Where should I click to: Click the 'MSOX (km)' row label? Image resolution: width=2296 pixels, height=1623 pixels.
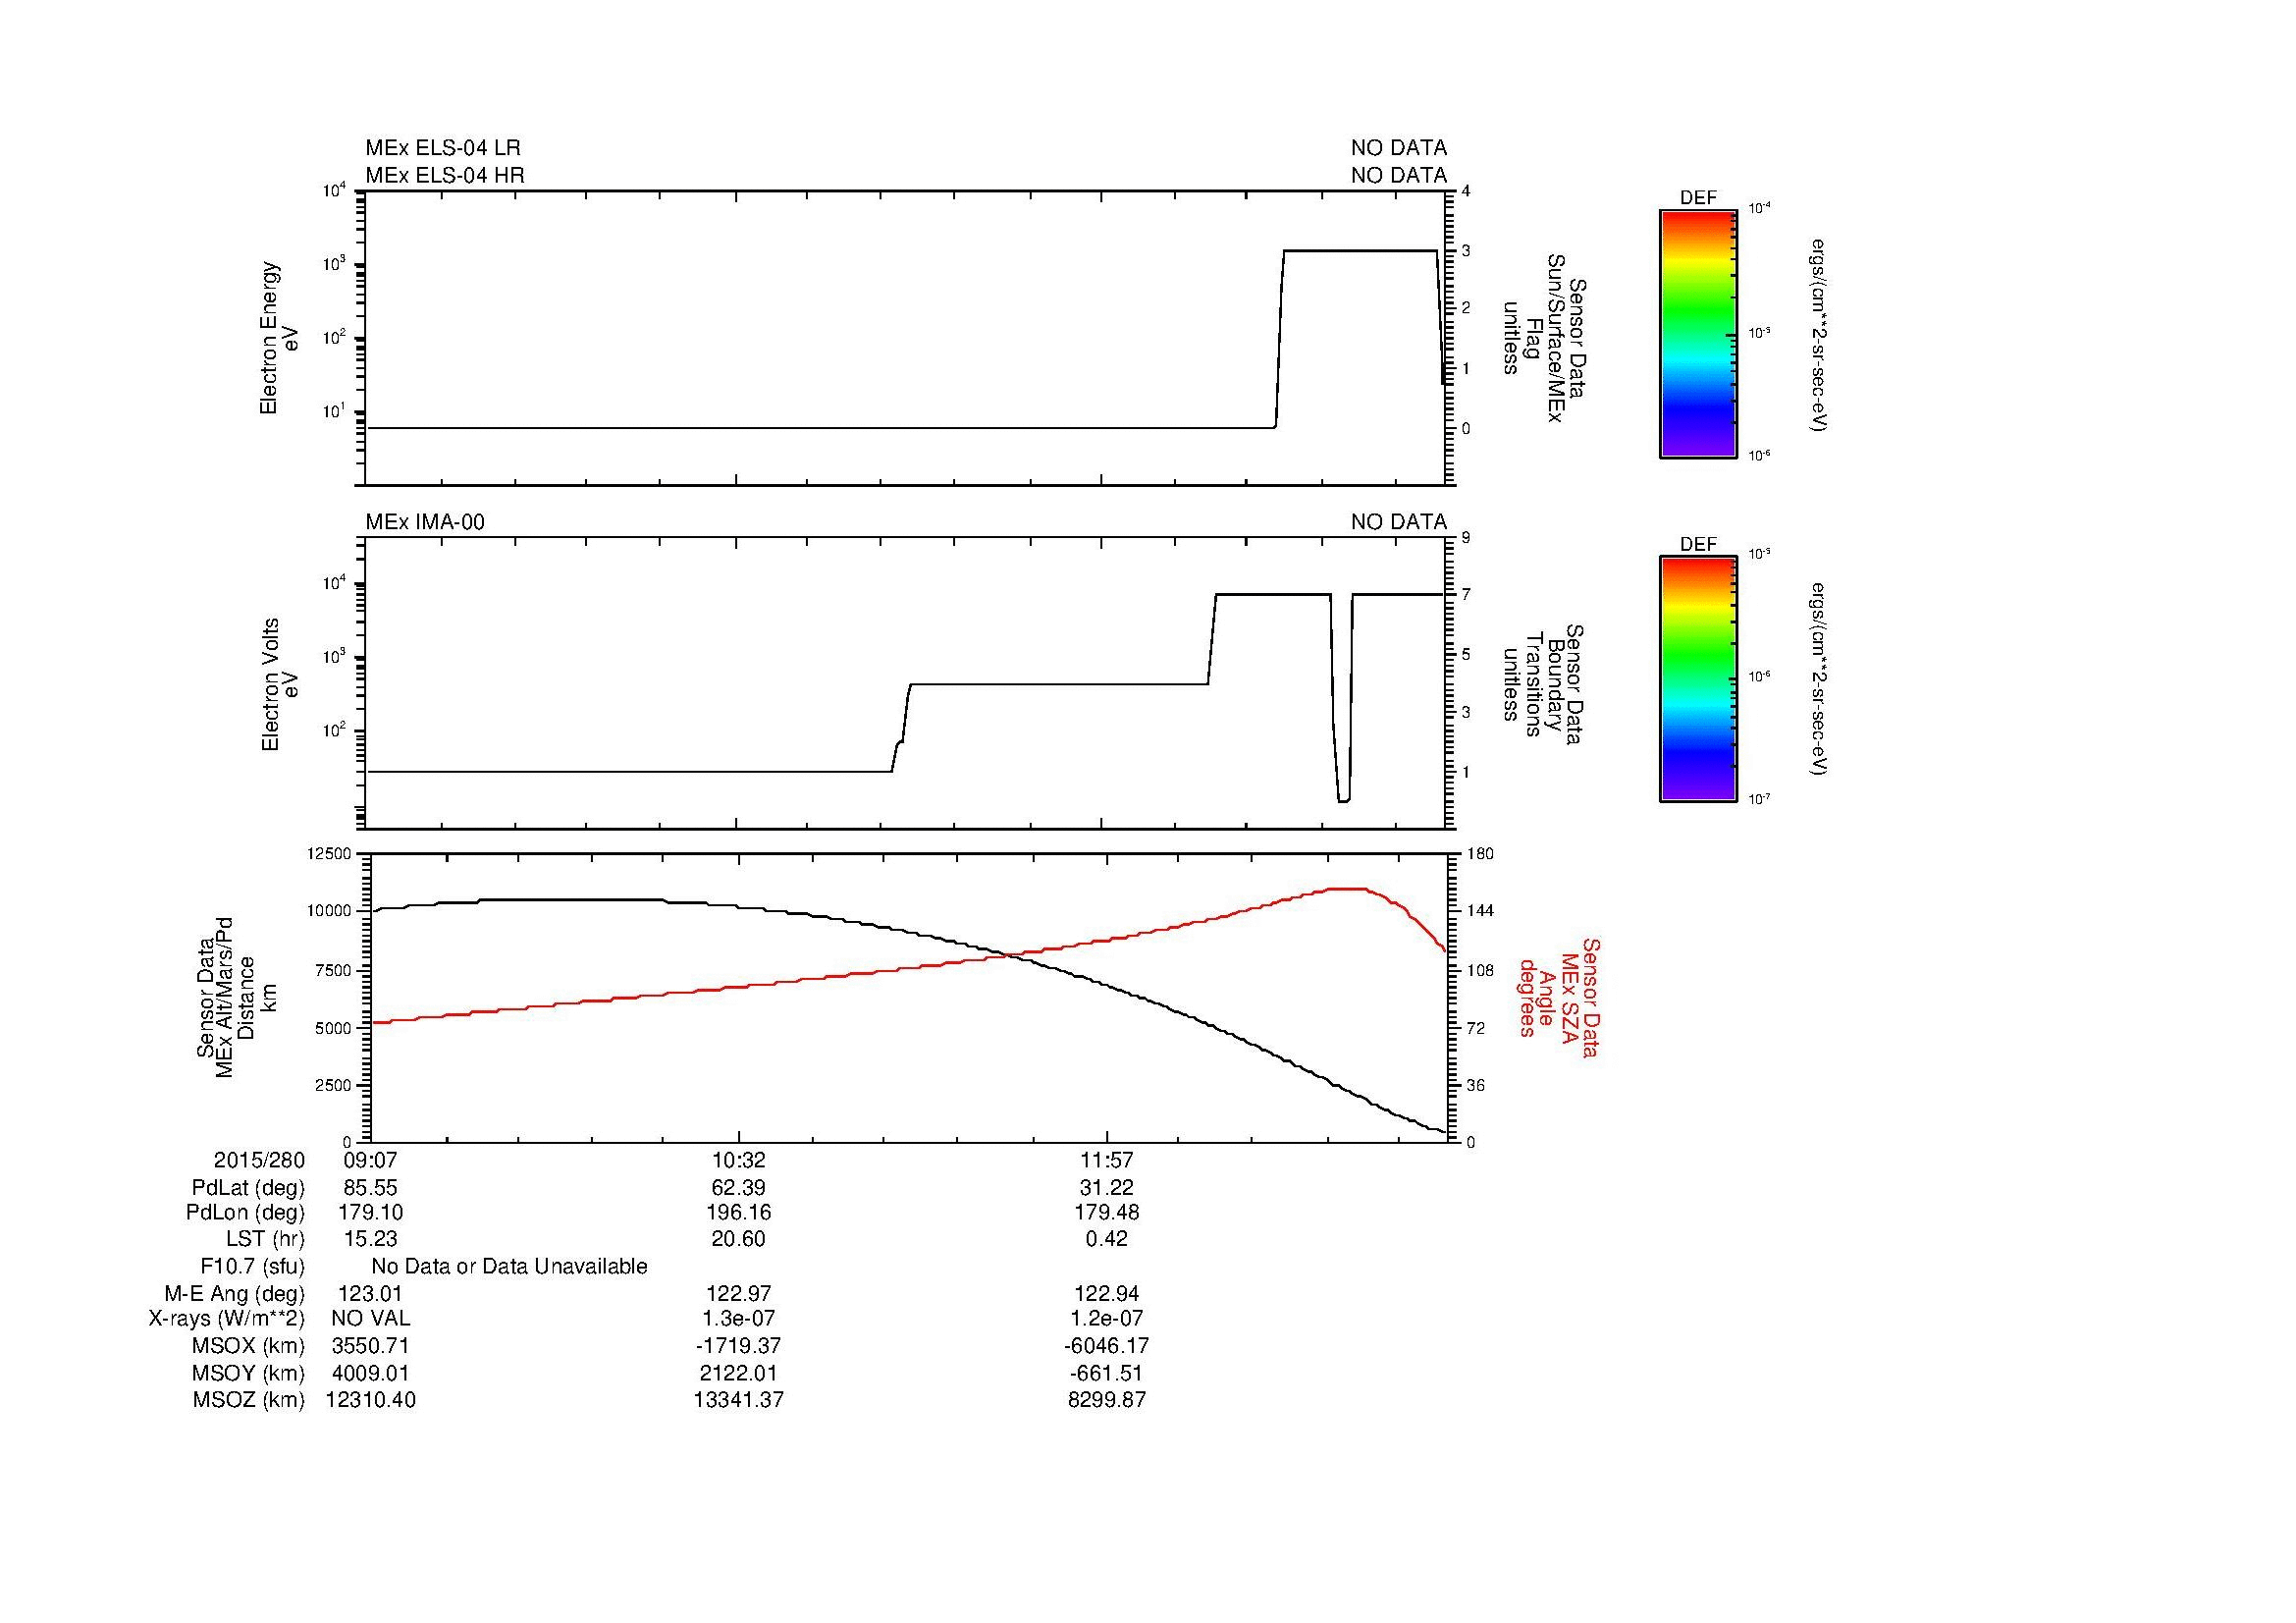248,1346
